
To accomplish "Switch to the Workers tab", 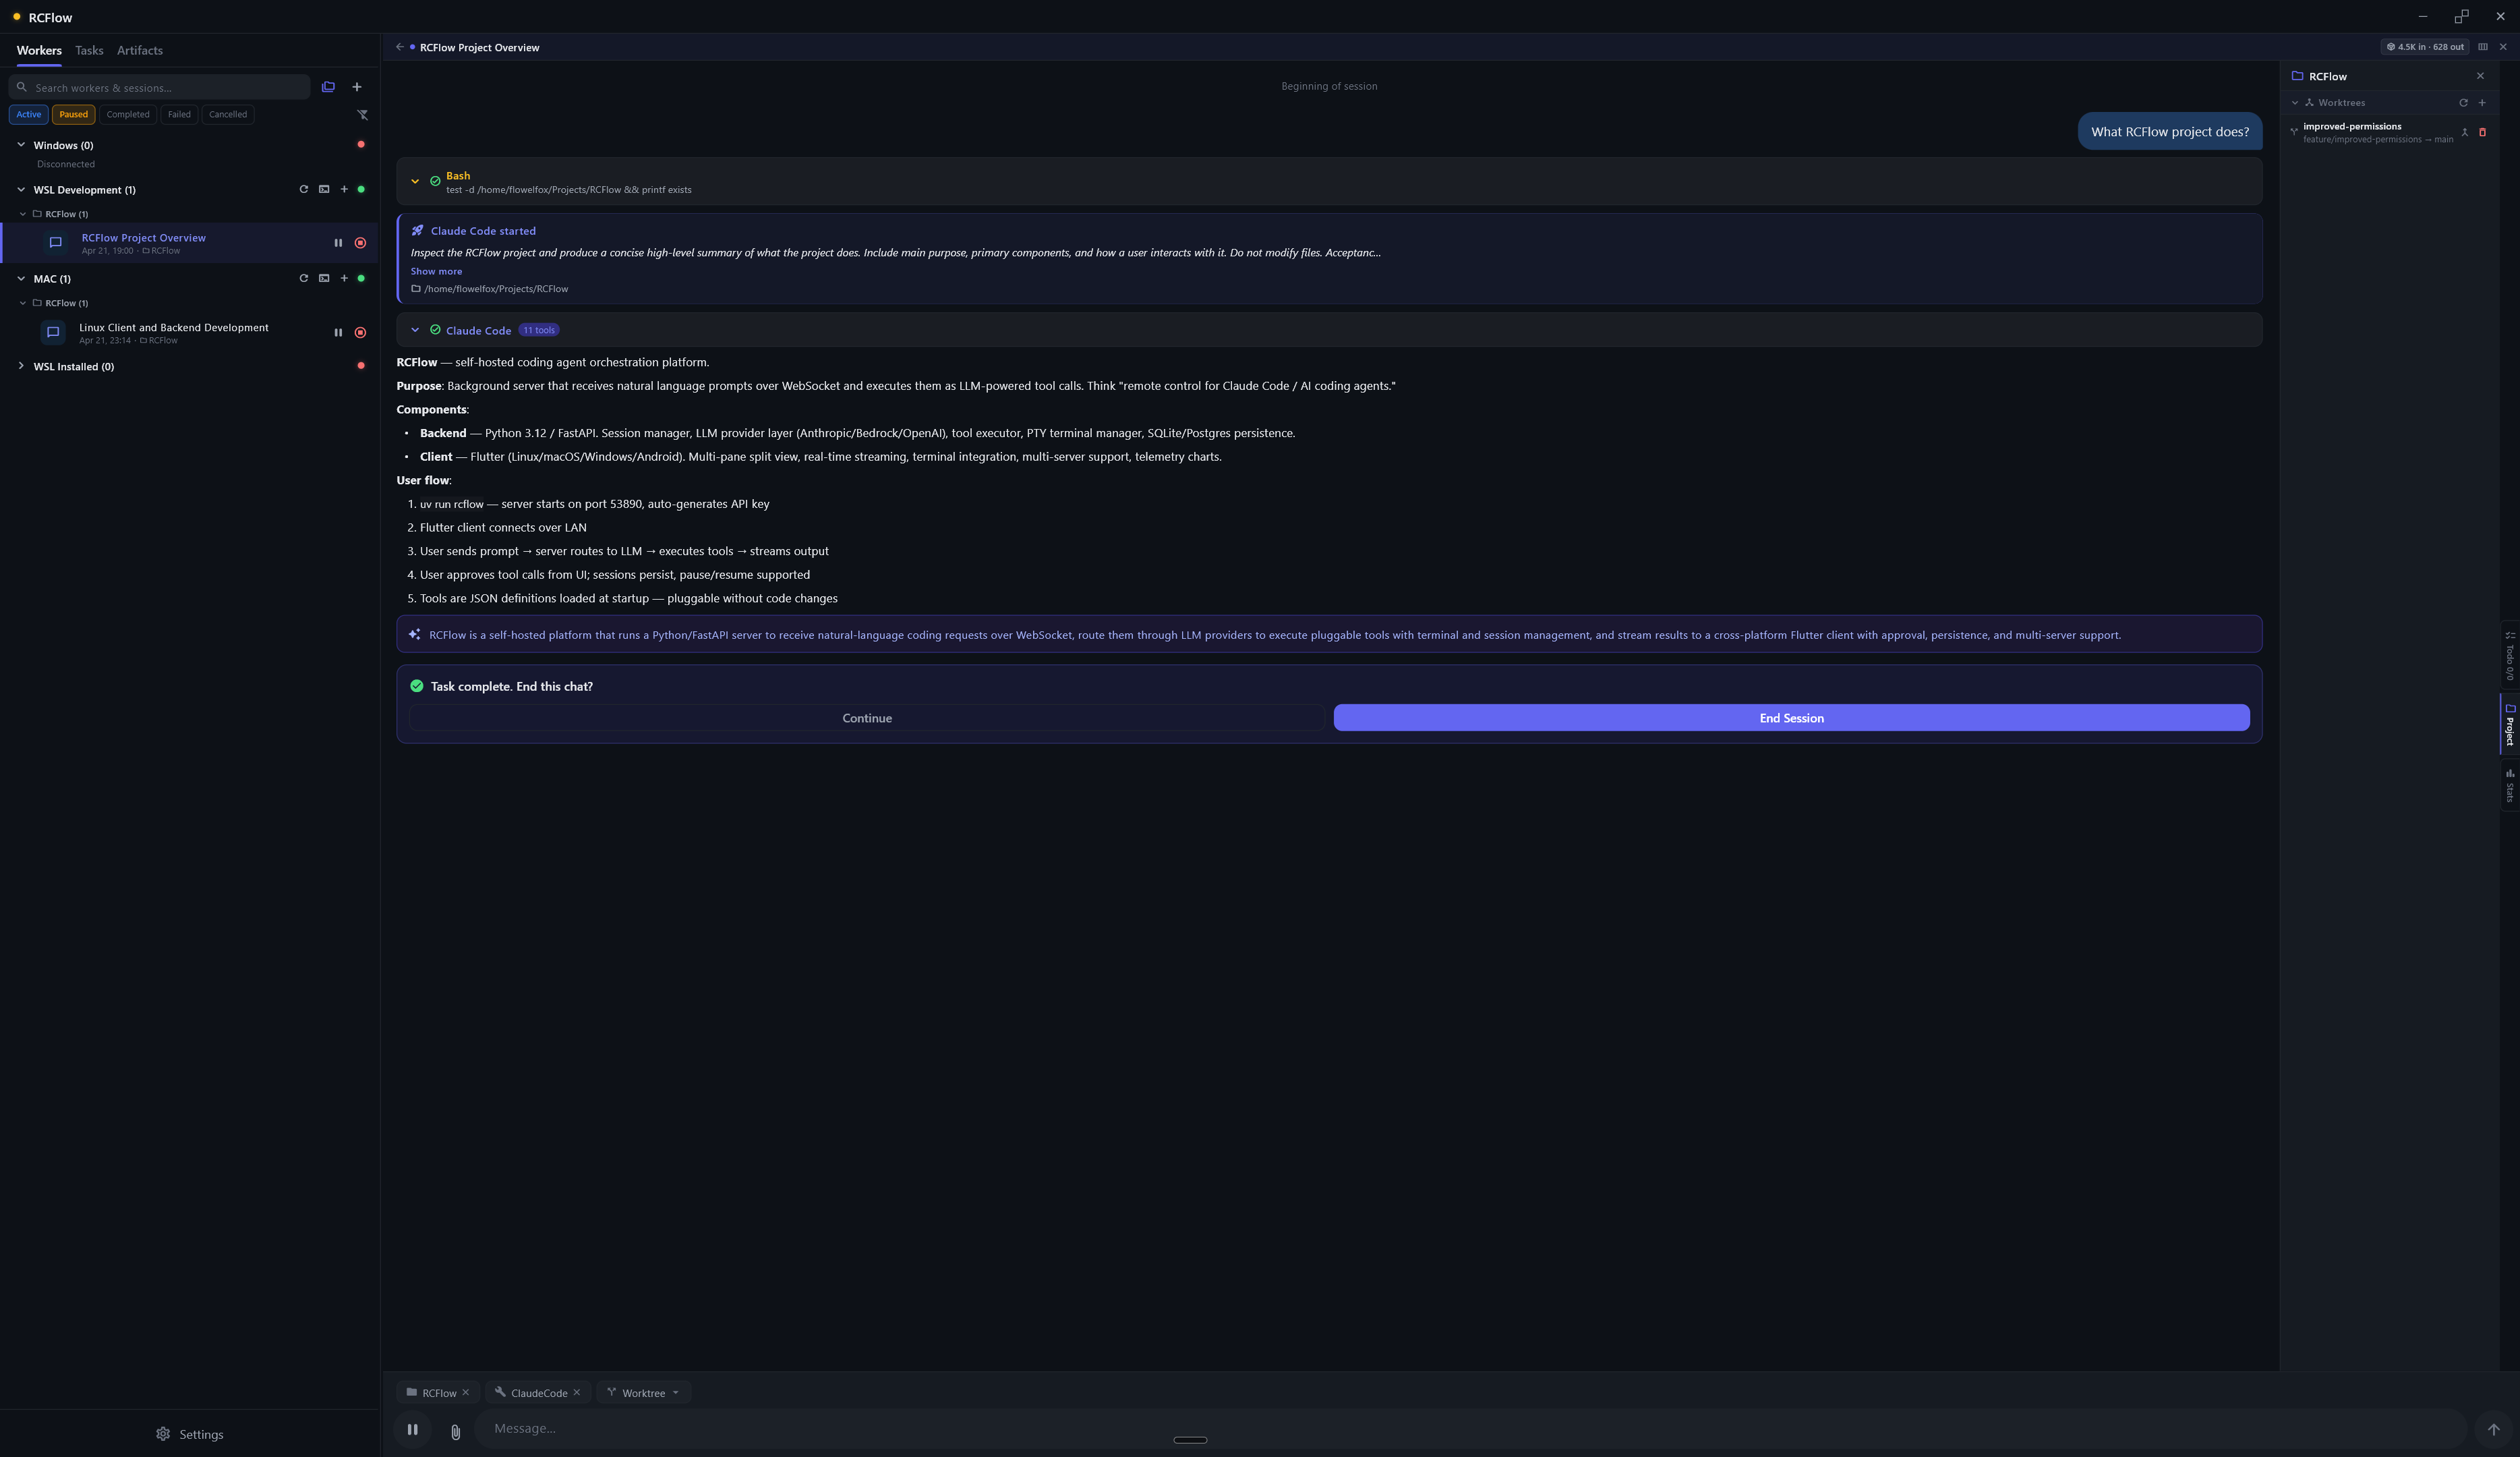I will tap(39, 50).
